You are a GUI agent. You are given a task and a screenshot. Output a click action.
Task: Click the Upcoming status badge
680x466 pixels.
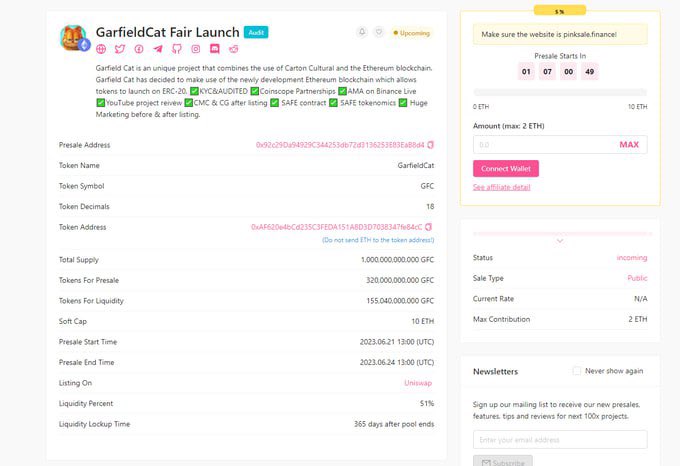tap(411, 33)
